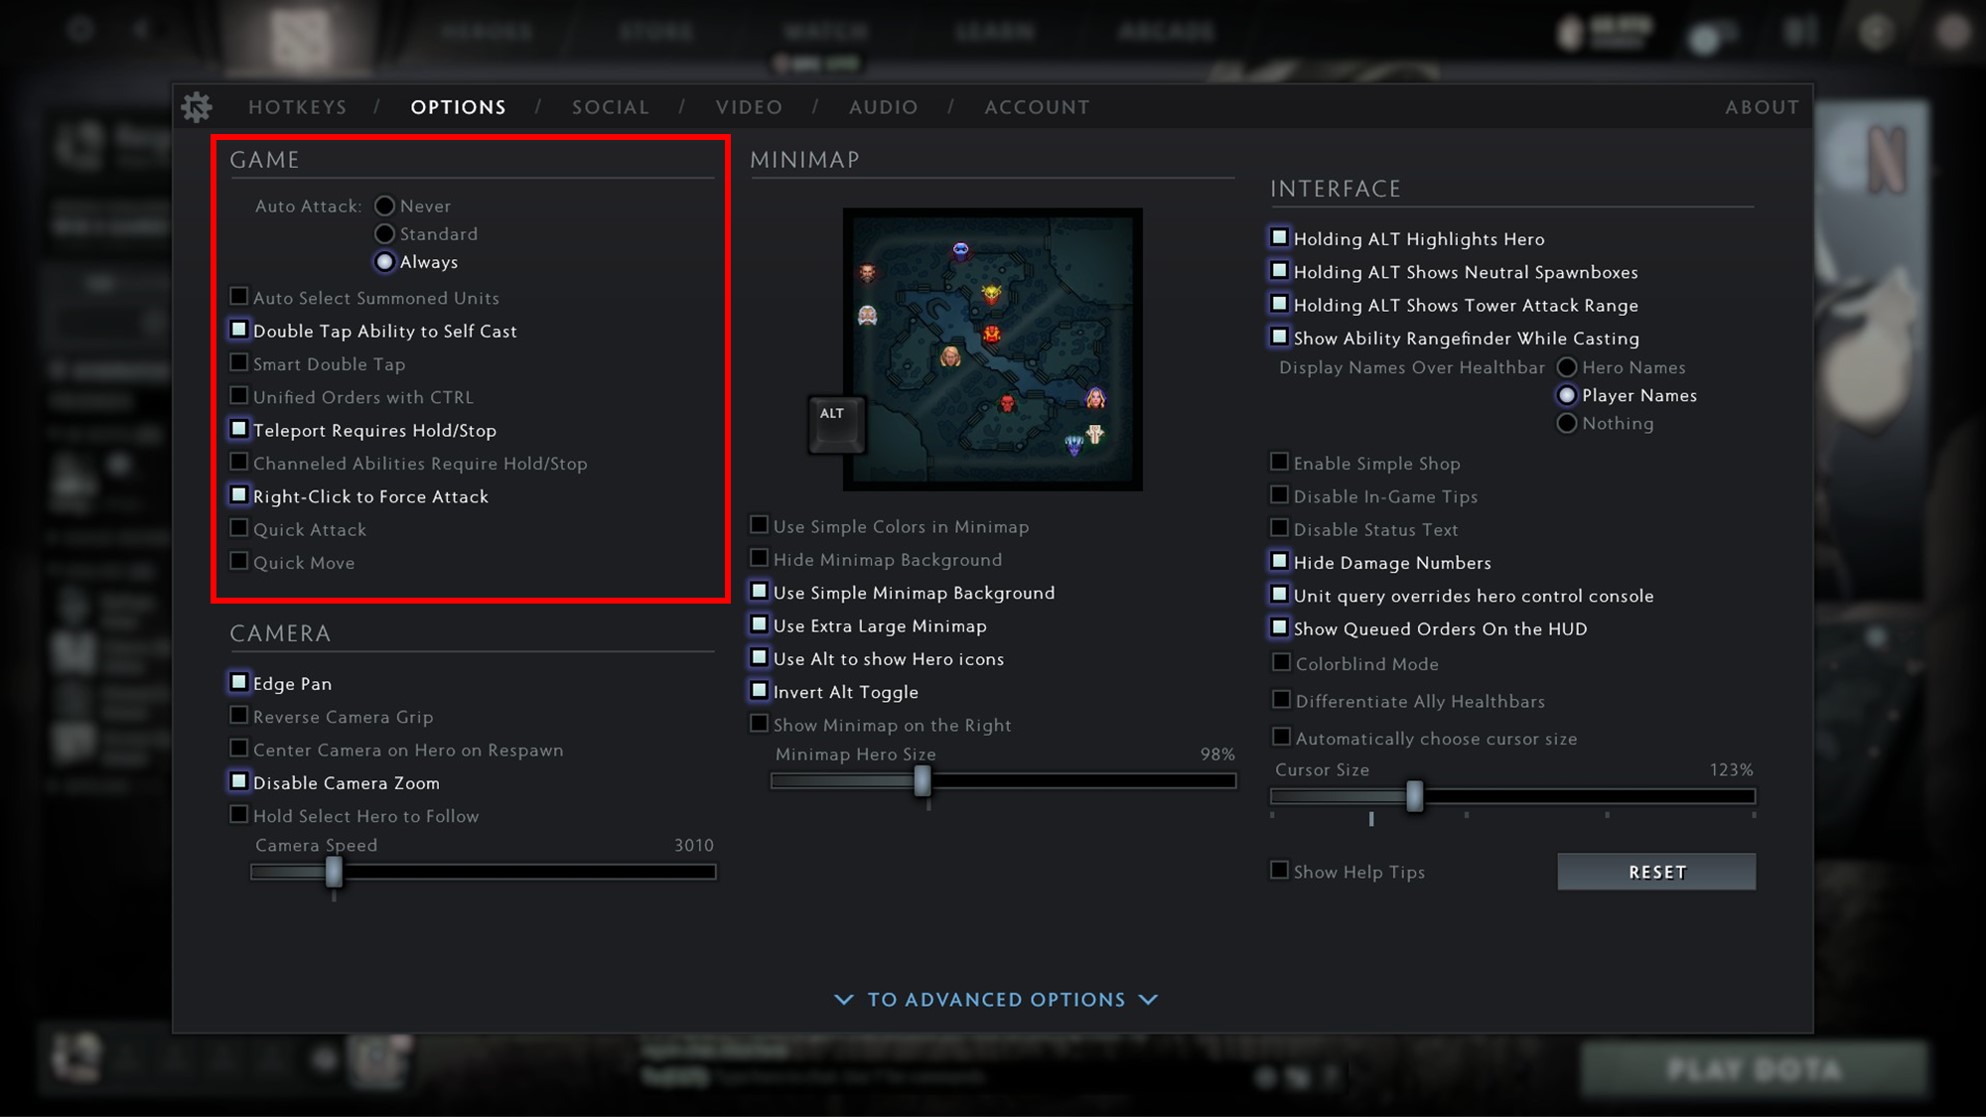Click the minimap preview image
Screen dimensions: 1986x1117
pyautogui.click(x=992, y=349)
